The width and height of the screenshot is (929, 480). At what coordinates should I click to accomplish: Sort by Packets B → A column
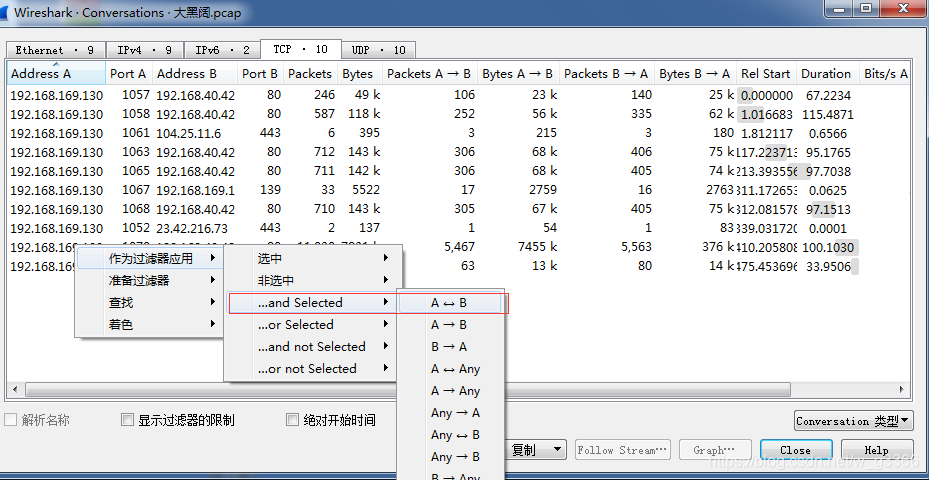tap(607, 73)
